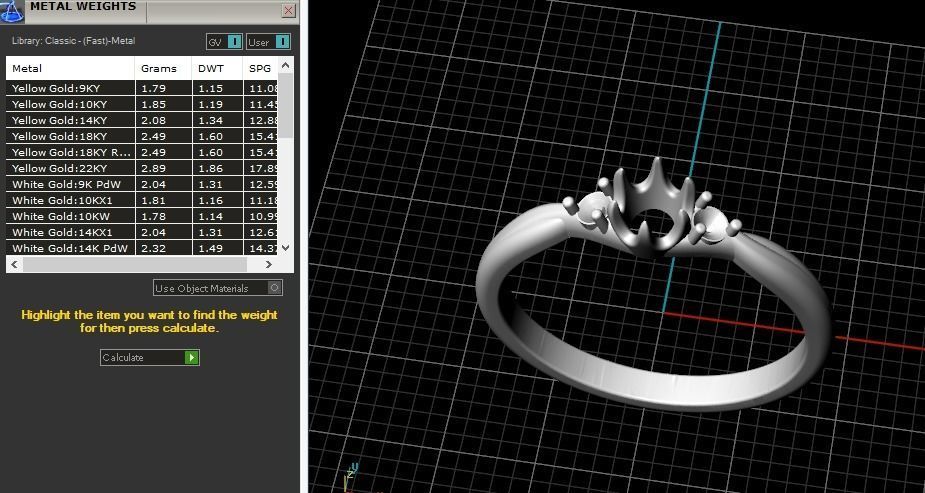
Task: Select the White Gold:10KW row
Action: coord(142,216)
